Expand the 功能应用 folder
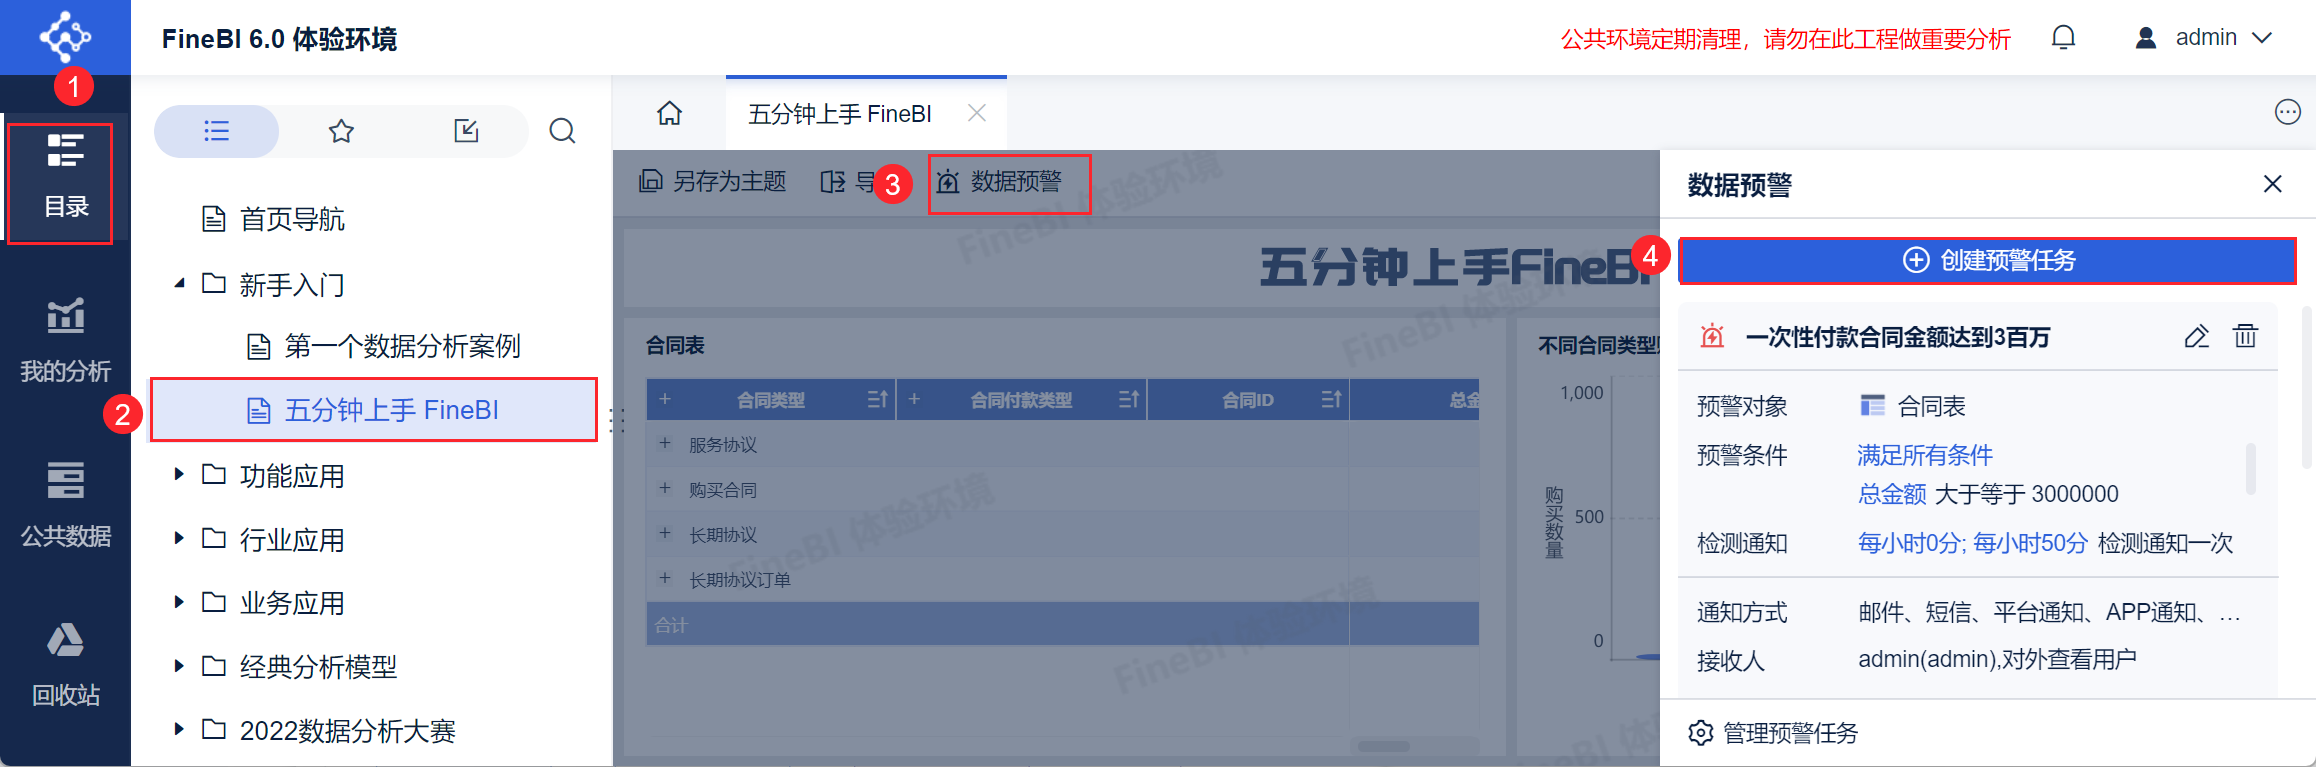Screen dimensions: 2316x767 click(179, 474)
